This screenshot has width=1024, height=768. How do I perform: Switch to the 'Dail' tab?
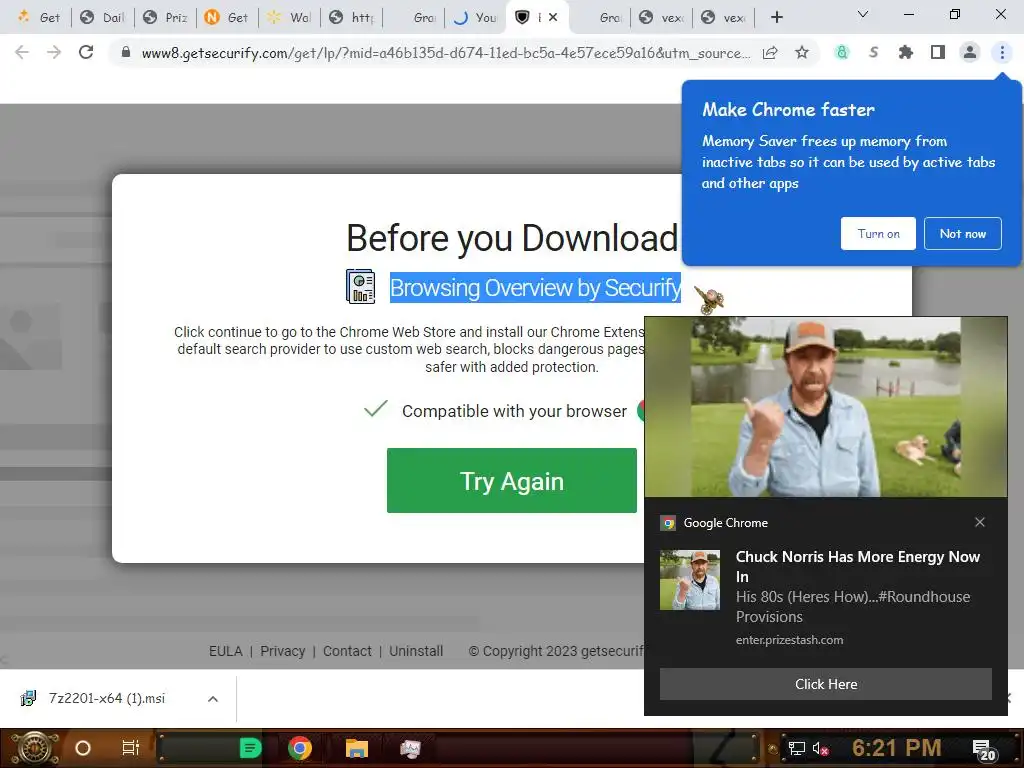pos(103,18)
